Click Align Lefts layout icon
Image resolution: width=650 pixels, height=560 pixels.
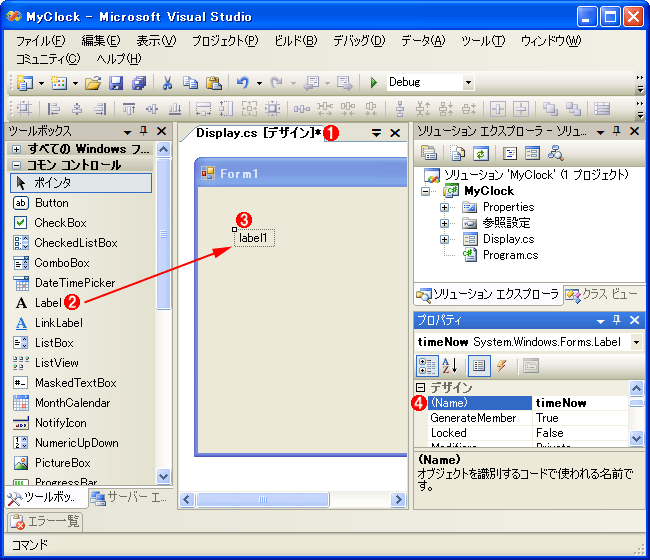pyautogui.click(x=53, y=109)
